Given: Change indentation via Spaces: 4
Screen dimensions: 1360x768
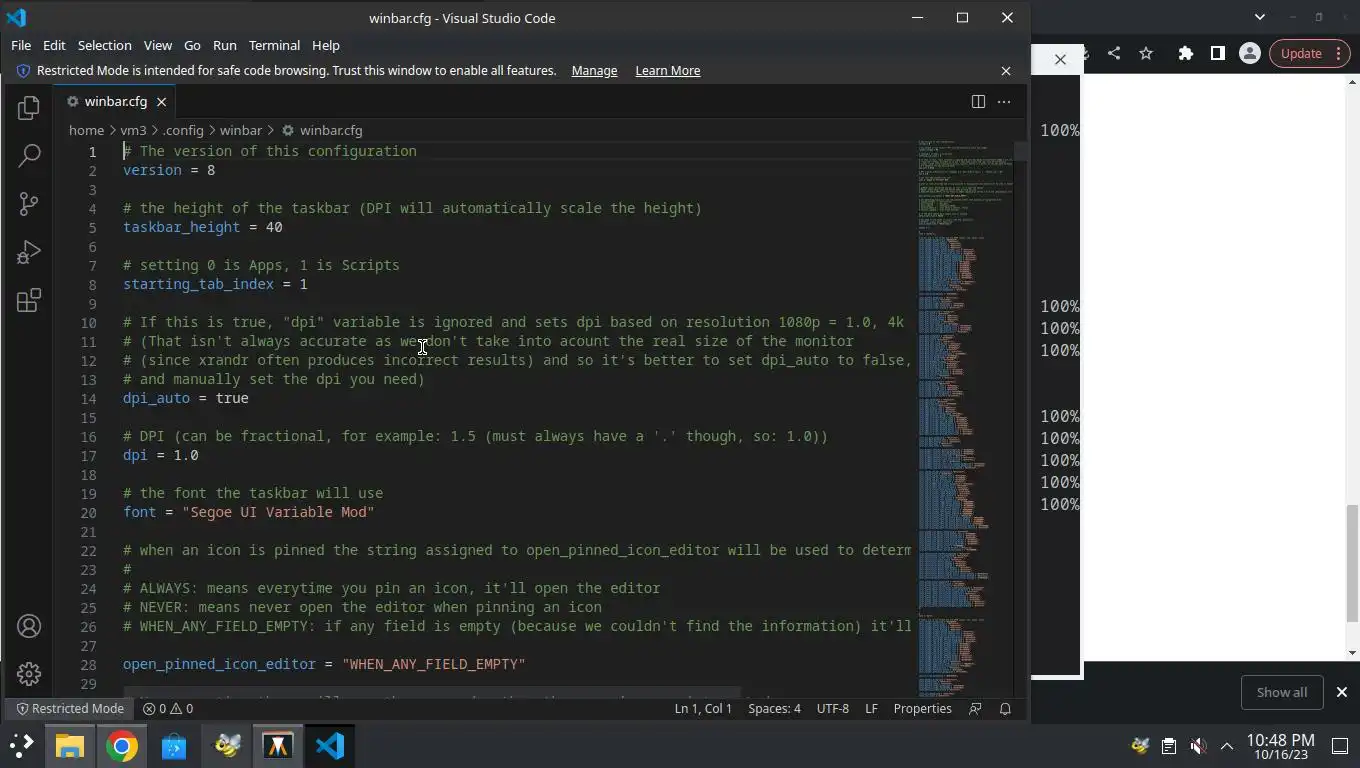Looking at the screenshot, I should coord(774,708).
